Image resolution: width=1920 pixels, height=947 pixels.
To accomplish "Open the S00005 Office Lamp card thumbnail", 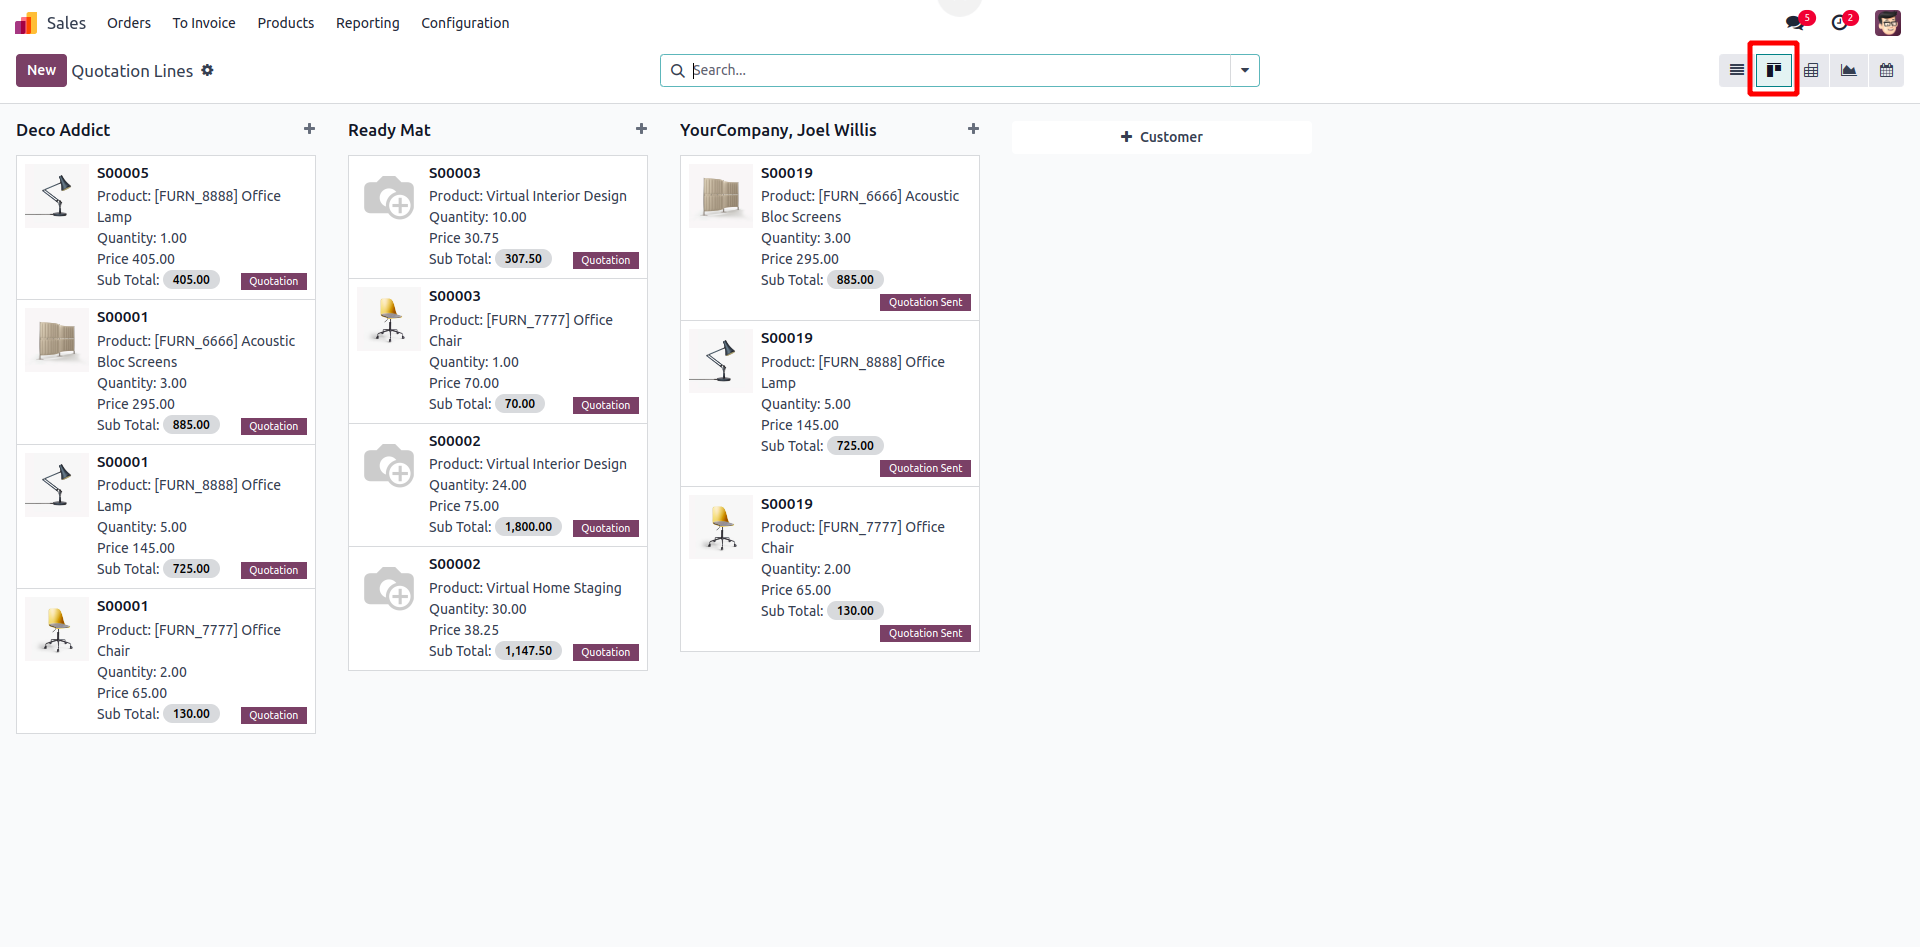I will click(x=57, y=196).
